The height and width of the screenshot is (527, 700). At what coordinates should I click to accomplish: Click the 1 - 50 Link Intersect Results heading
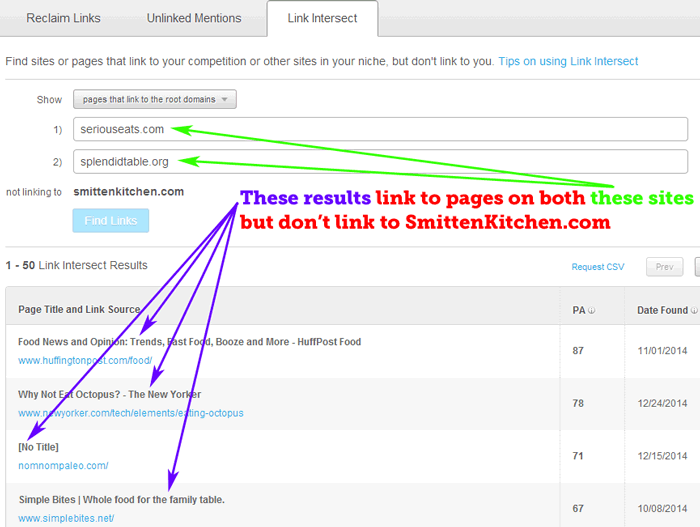coord(76,265)
